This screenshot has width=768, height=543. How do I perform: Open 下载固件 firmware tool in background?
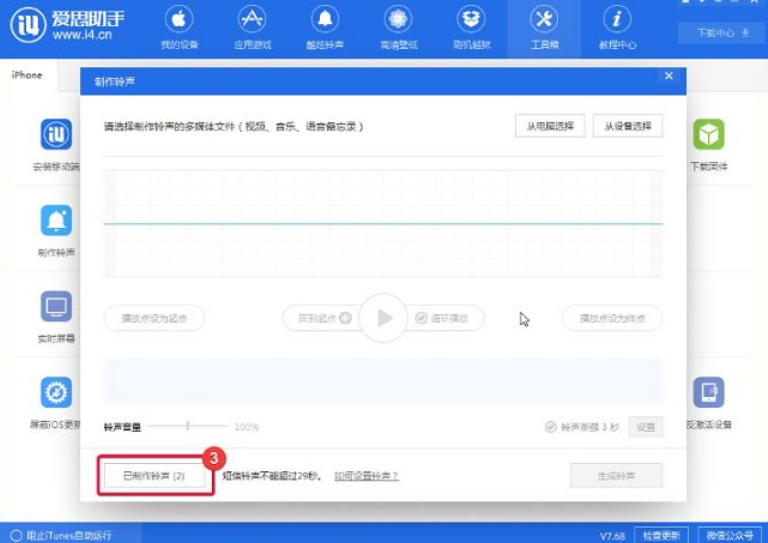pos(708,145)
